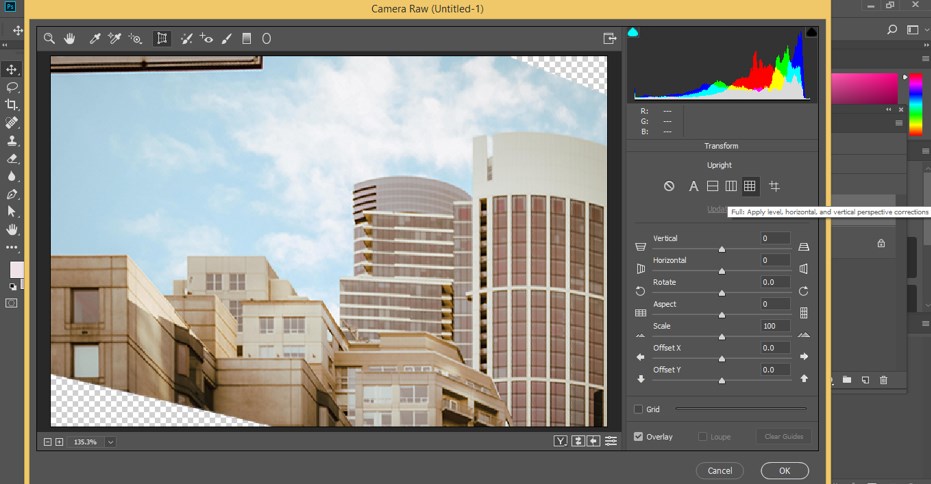Screen dimensions: 931x484
Task: Click the Cancel button
Action: pos(720,470)
